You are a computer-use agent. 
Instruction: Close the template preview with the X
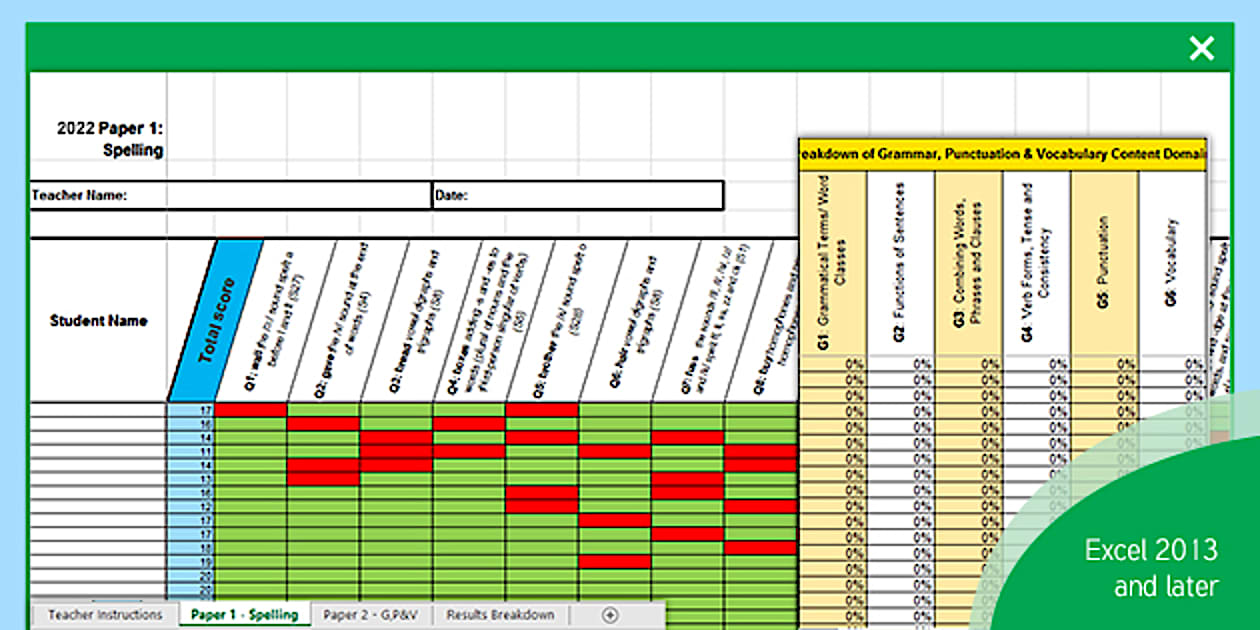click(1200, 48)
